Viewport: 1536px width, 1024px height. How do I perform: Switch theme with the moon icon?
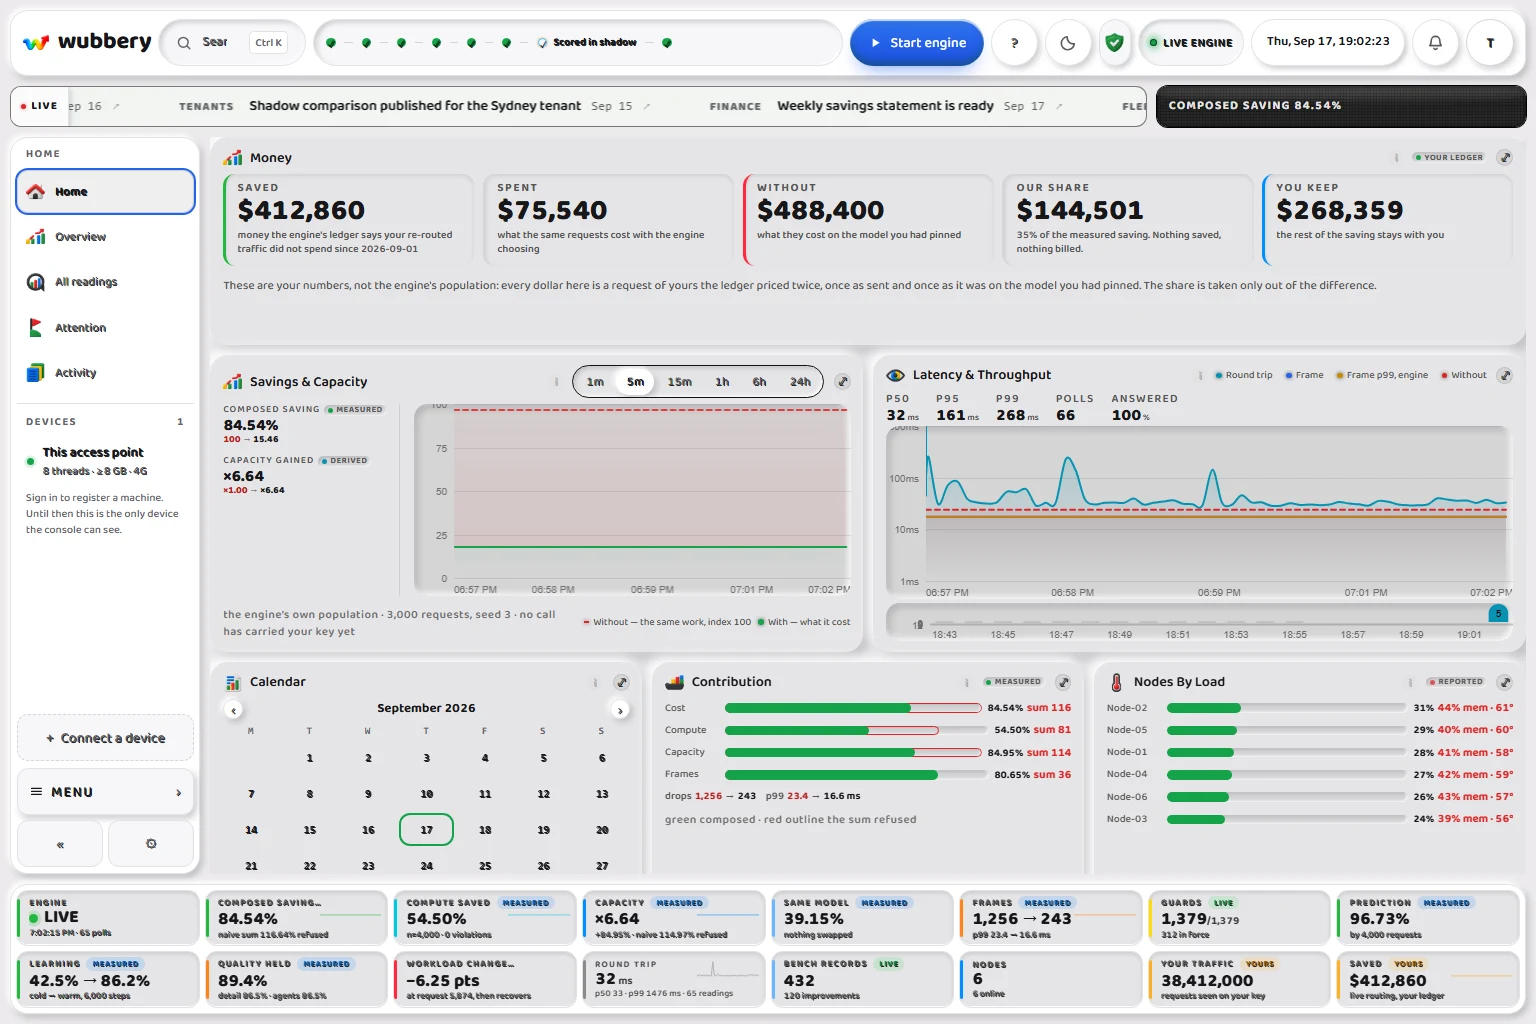tap(1068, 43)
